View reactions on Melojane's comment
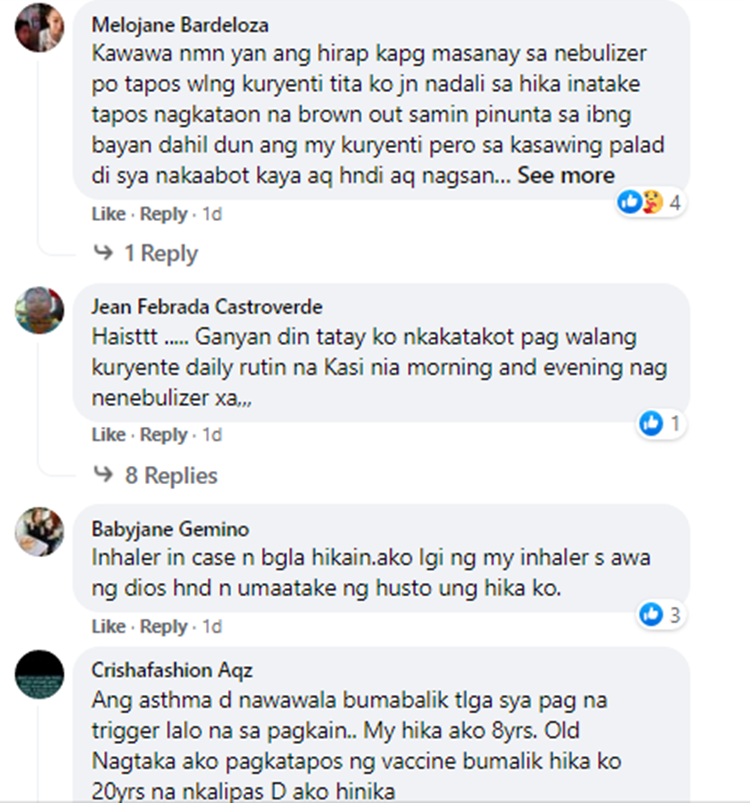The image size is (750, 803). (x=650, y=203)
